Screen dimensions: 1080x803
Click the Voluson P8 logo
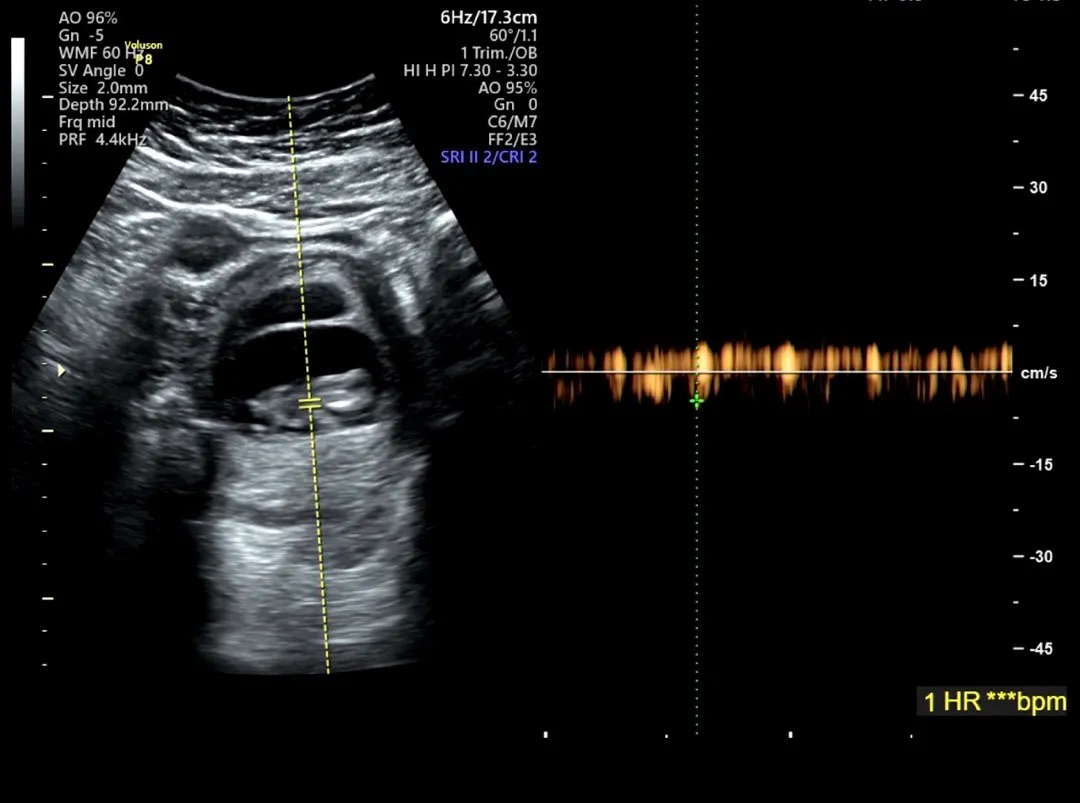pos(143,52)
